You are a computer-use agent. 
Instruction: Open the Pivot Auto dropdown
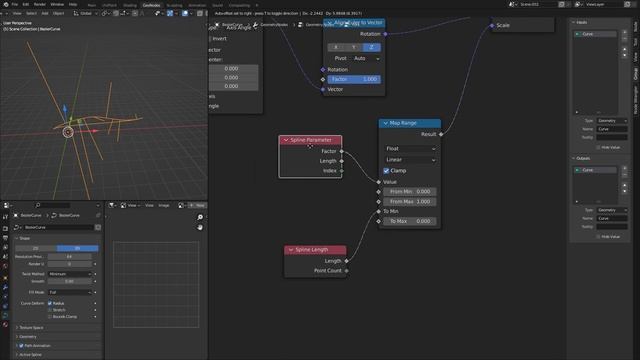pos(367,58)
